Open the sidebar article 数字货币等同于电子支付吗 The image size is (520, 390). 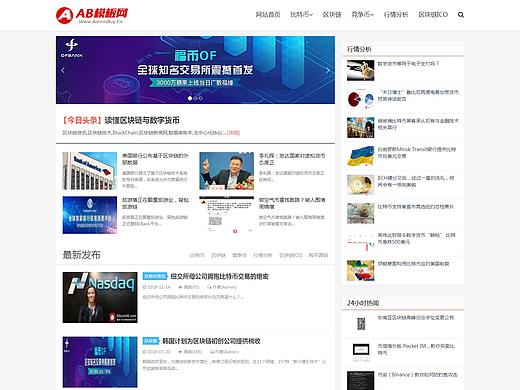[x=408, y=63]
